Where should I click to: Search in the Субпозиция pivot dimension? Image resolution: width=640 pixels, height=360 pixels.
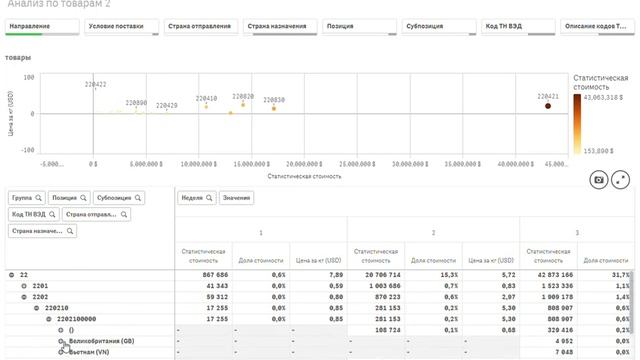(x=138, y=198)
